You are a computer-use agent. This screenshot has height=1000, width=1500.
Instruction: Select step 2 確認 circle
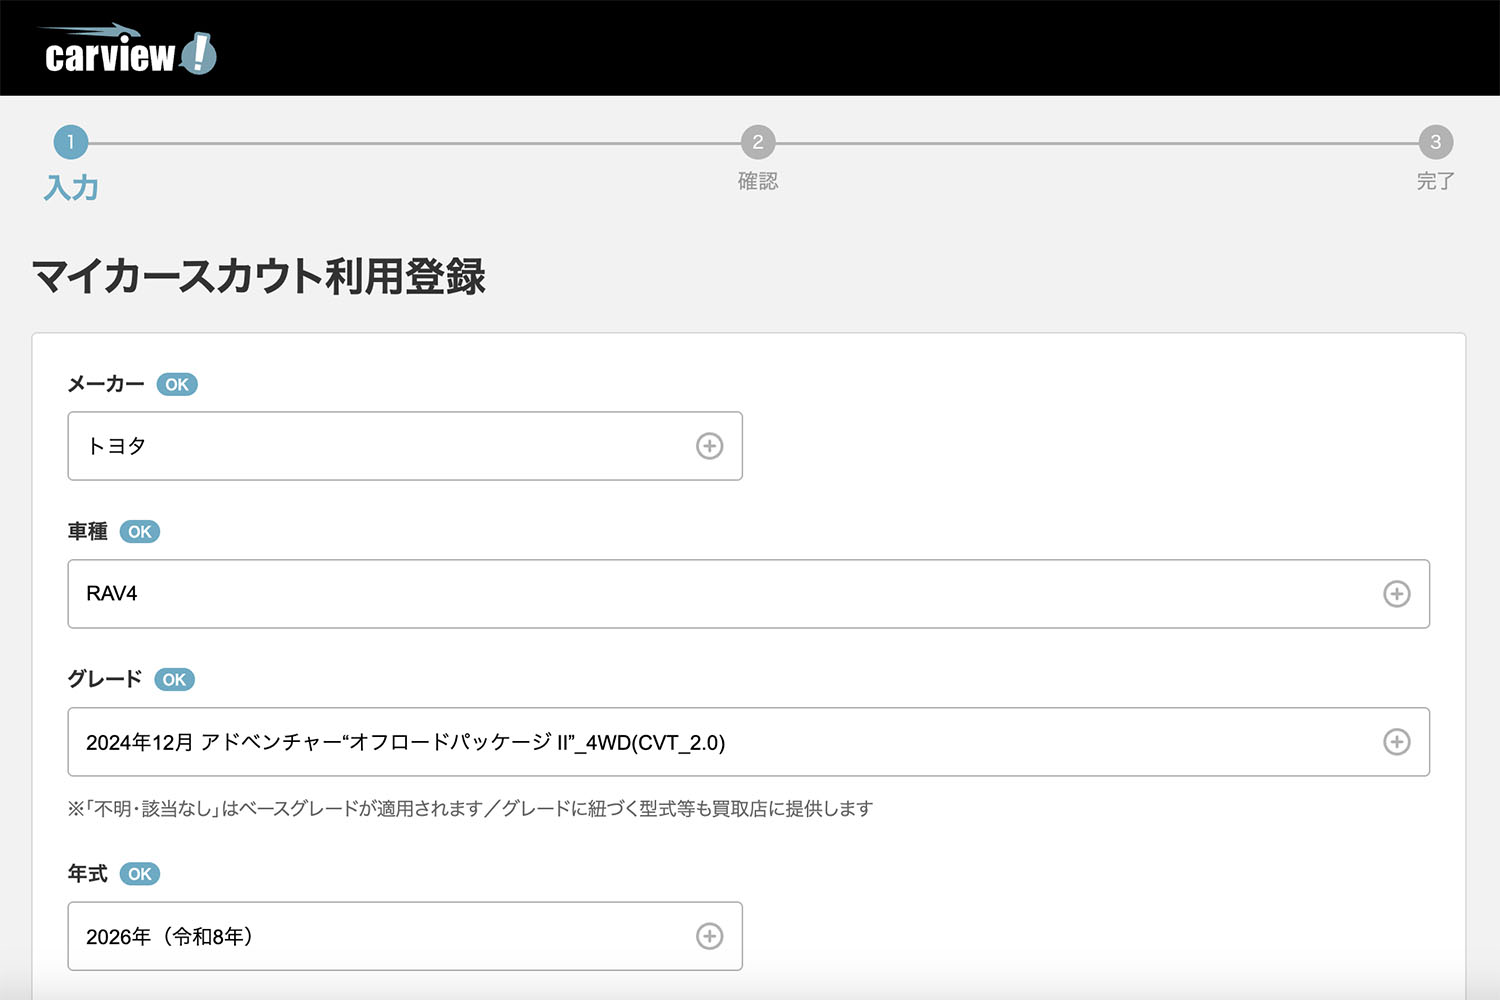click(758, 142)
